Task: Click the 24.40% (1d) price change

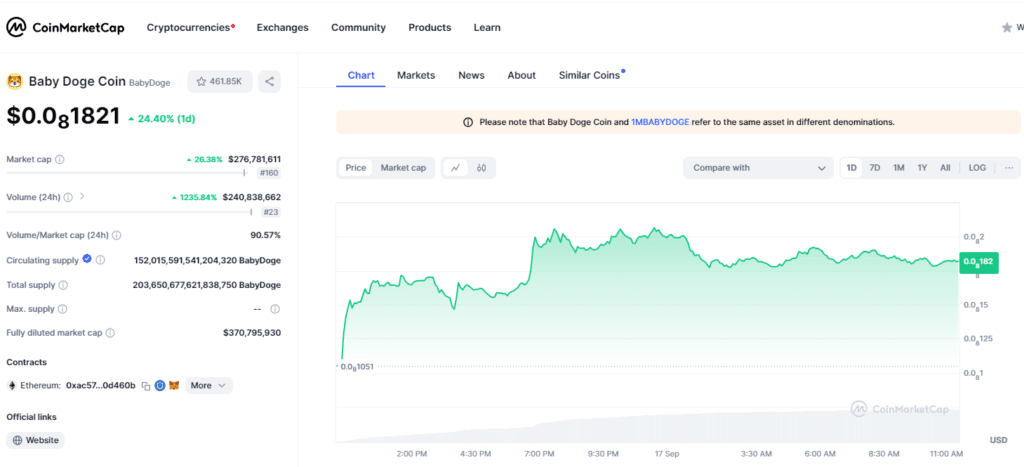Action: point(162,119)
